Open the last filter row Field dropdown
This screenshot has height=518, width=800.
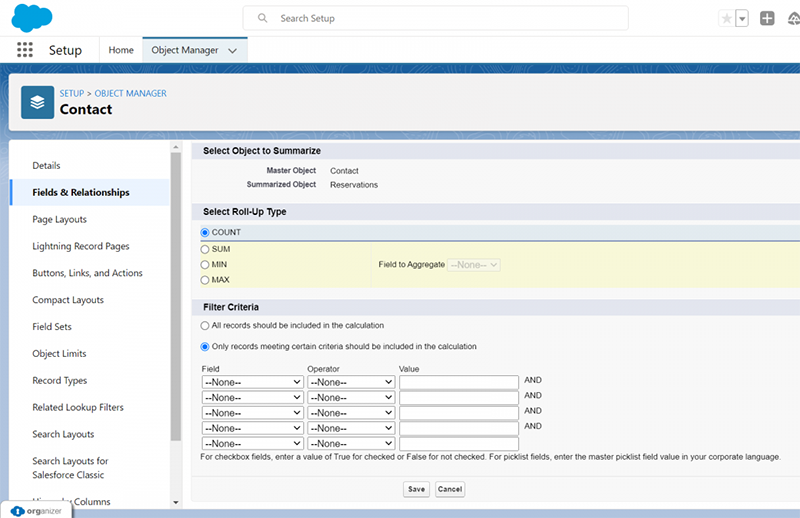253,443
